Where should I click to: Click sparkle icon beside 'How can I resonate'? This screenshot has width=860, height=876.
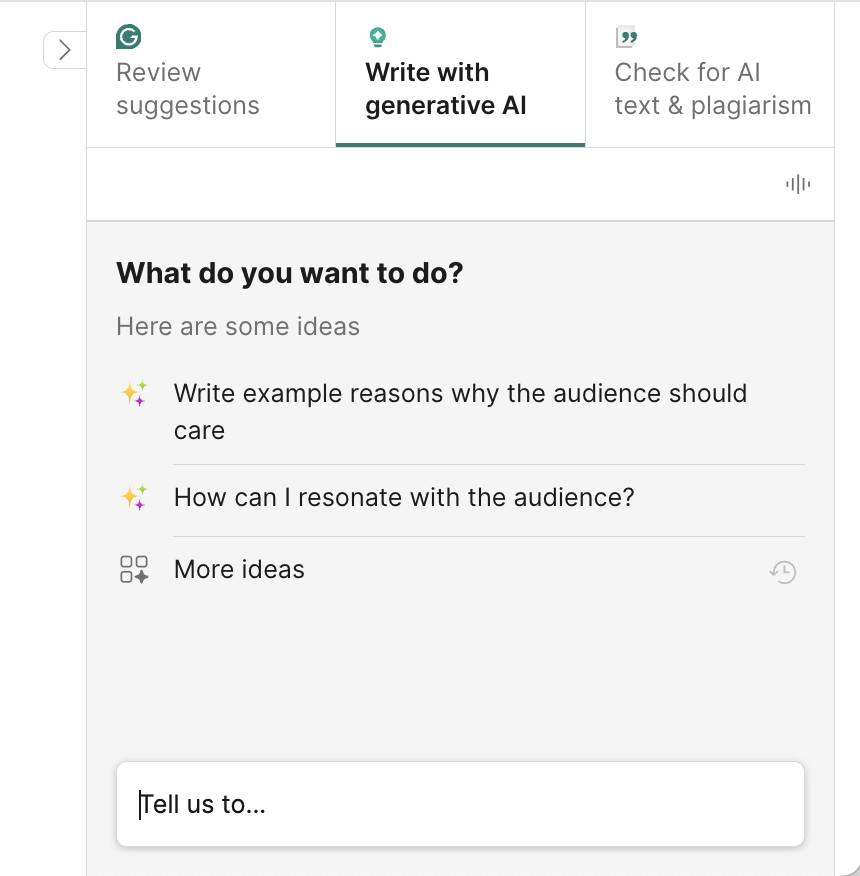point(134,497)
